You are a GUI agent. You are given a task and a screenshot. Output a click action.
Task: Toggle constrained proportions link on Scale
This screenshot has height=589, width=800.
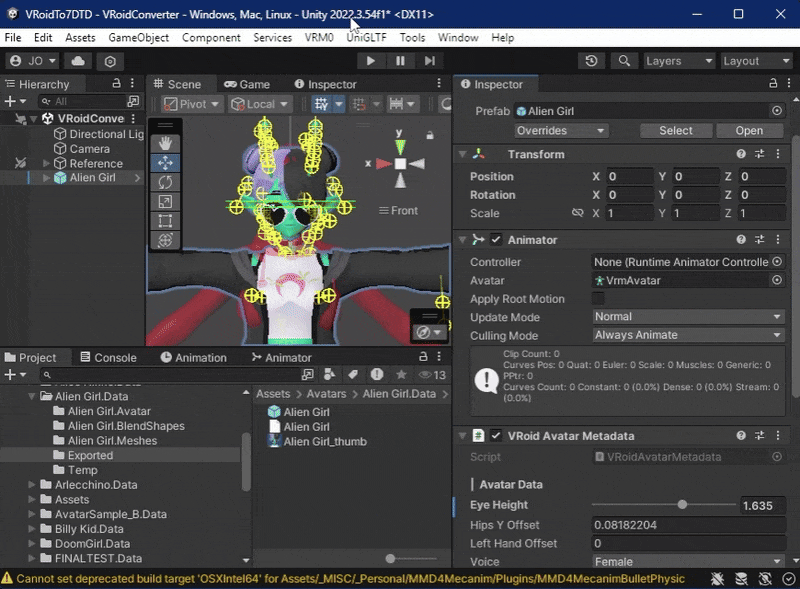pyautogui.click(x=578, y=213)
